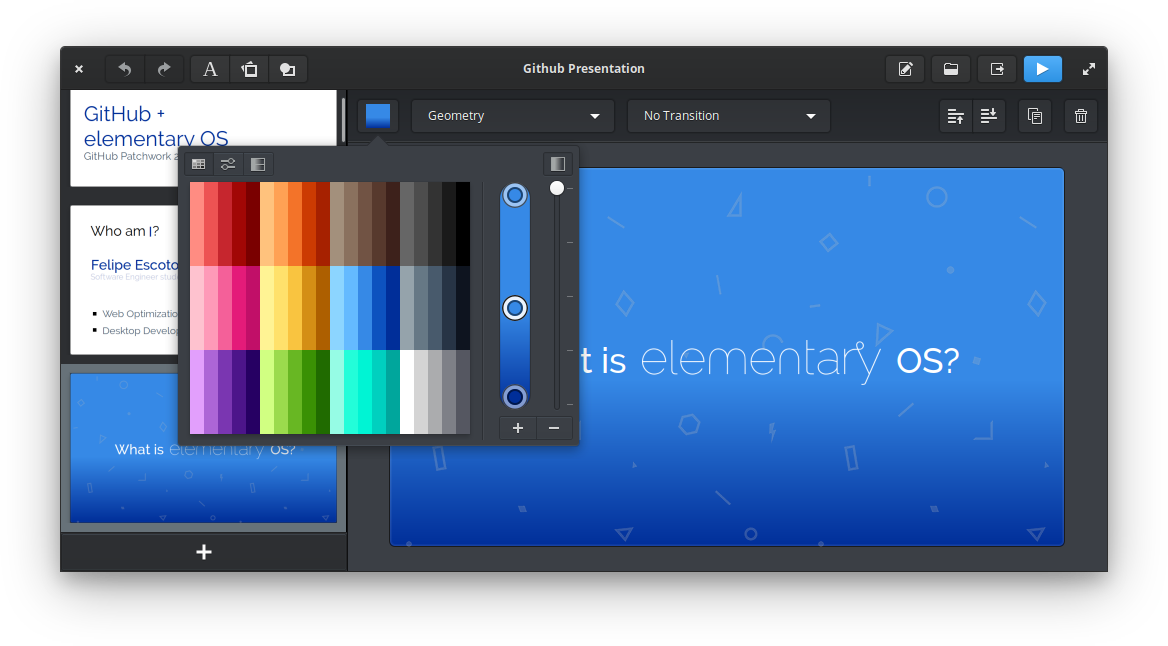Click the 'elementary' word on slide canvas
The image size is (1168, 646).
coord(761,360)
